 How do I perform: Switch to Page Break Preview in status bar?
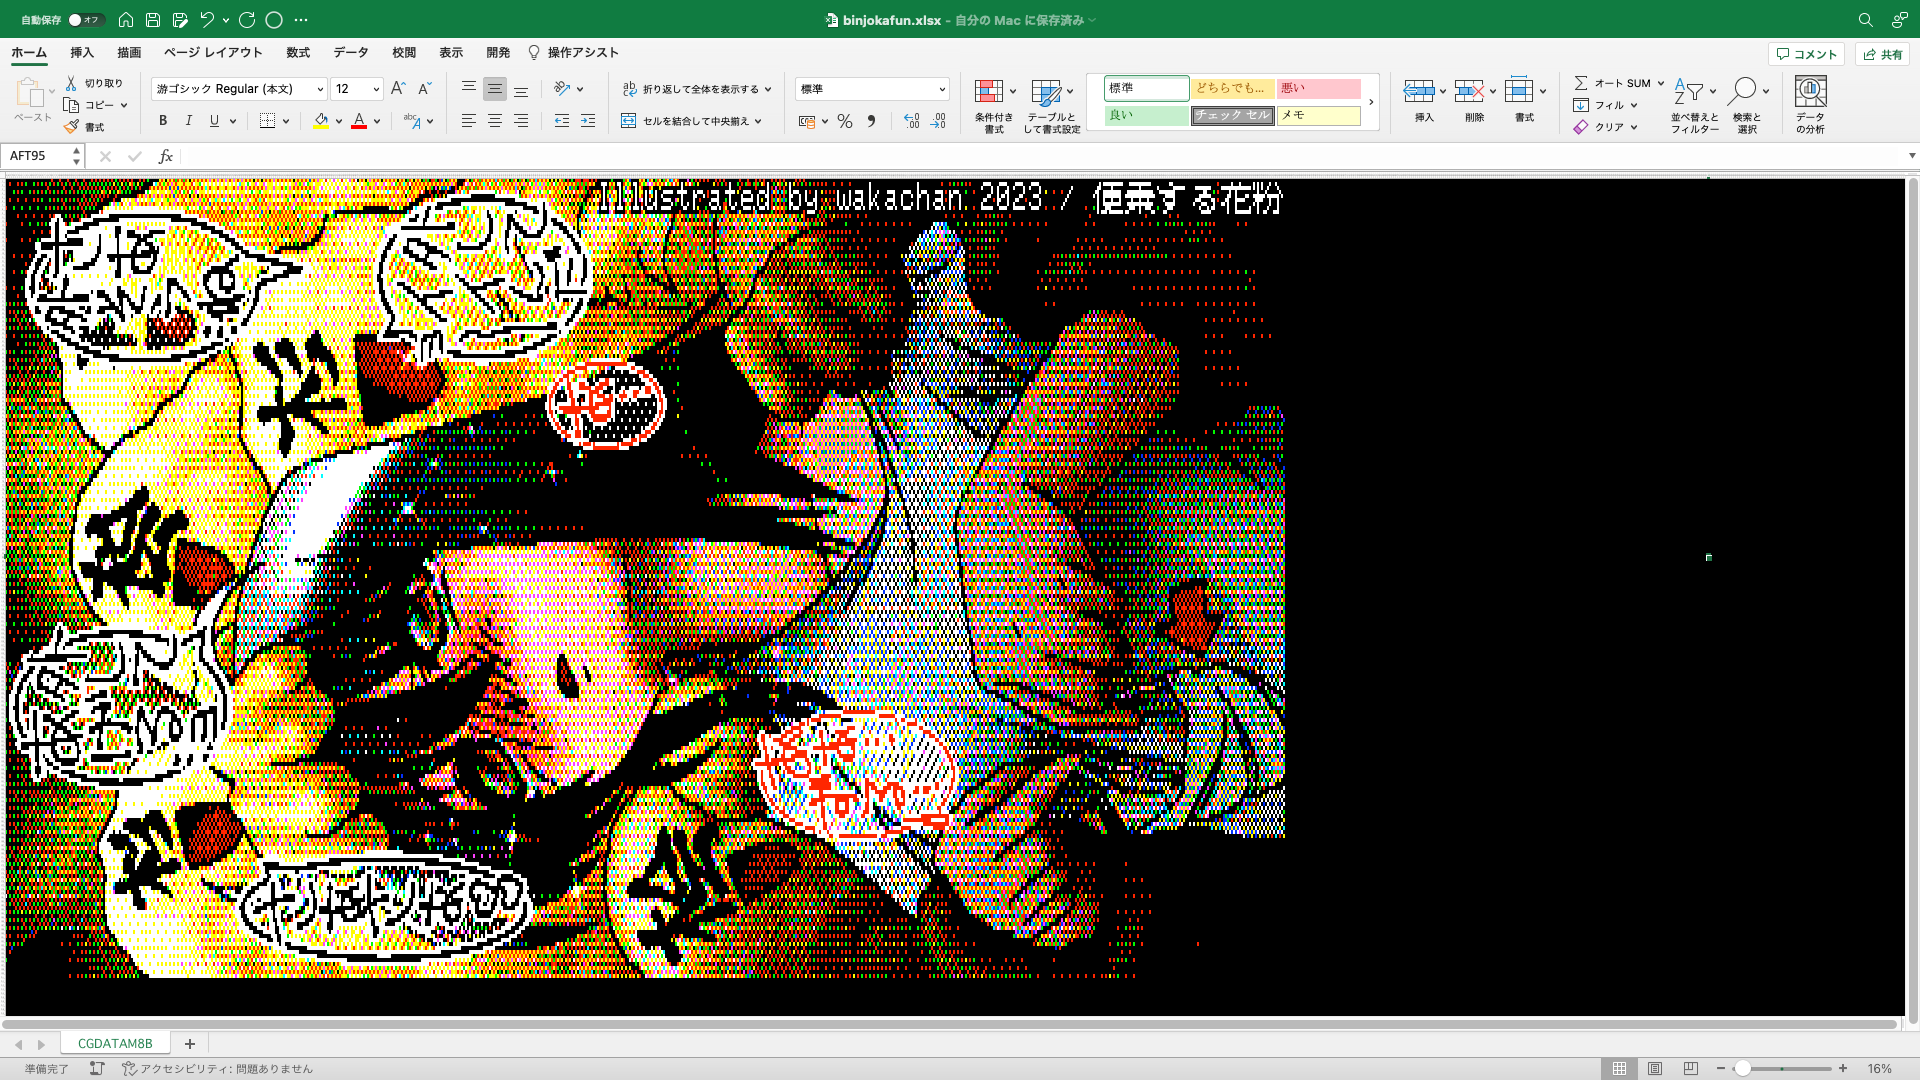pyautogui.click(x=1690, y=1068)
